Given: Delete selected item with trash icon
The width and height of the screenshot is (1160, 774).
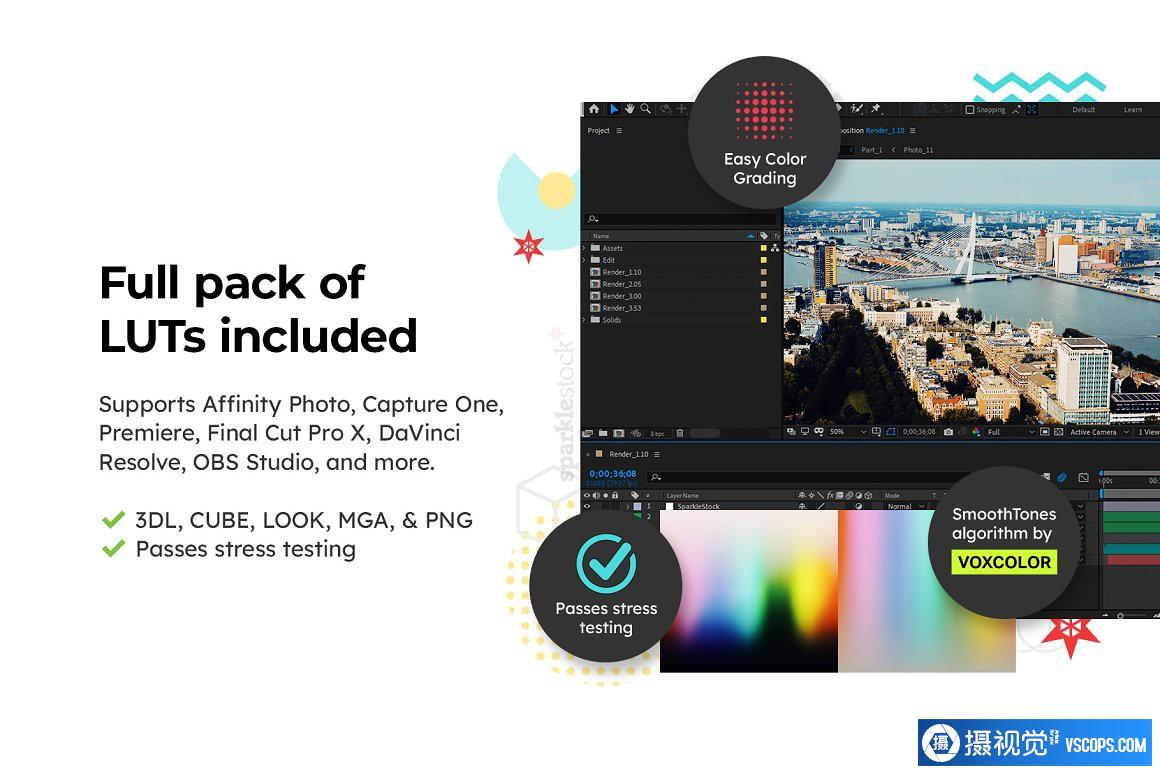Looking at the screenshot, I should pos(680,433).
